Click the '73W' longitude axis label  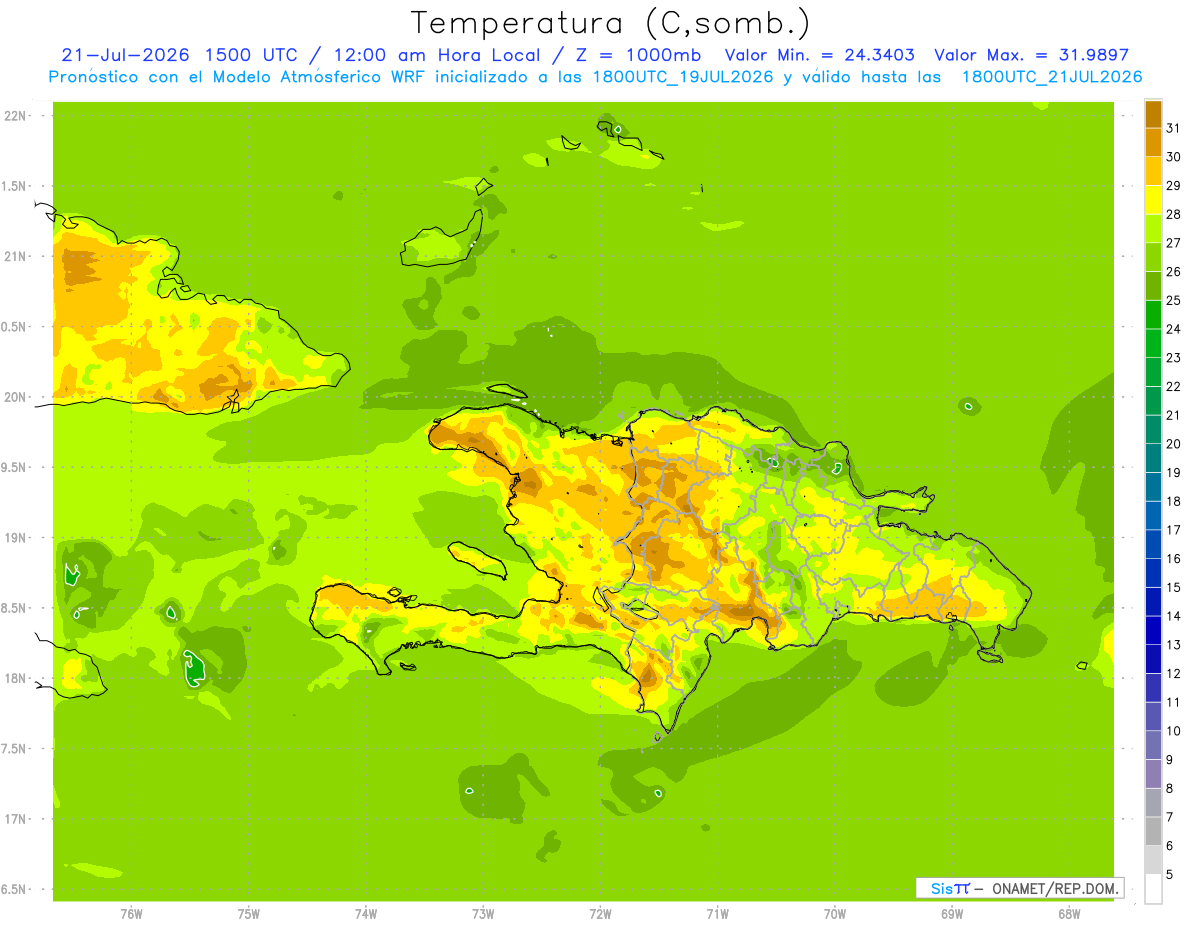[x=483, y=914]
